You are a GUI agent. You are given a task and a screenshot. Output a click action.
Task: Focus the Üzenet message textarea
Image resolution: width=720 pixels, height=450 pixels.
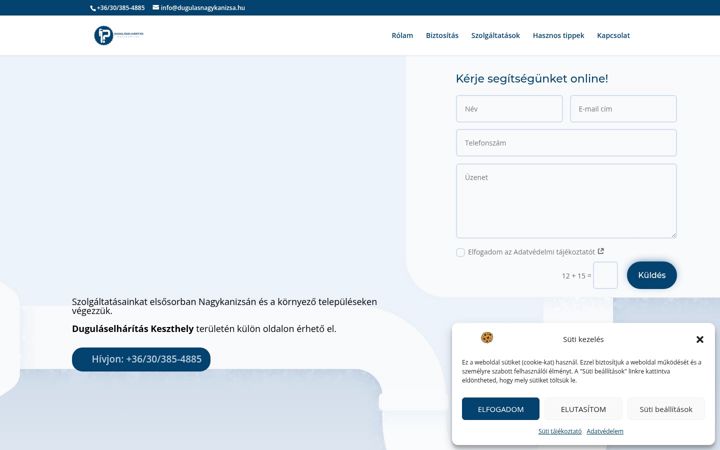(x=566, y=201)
